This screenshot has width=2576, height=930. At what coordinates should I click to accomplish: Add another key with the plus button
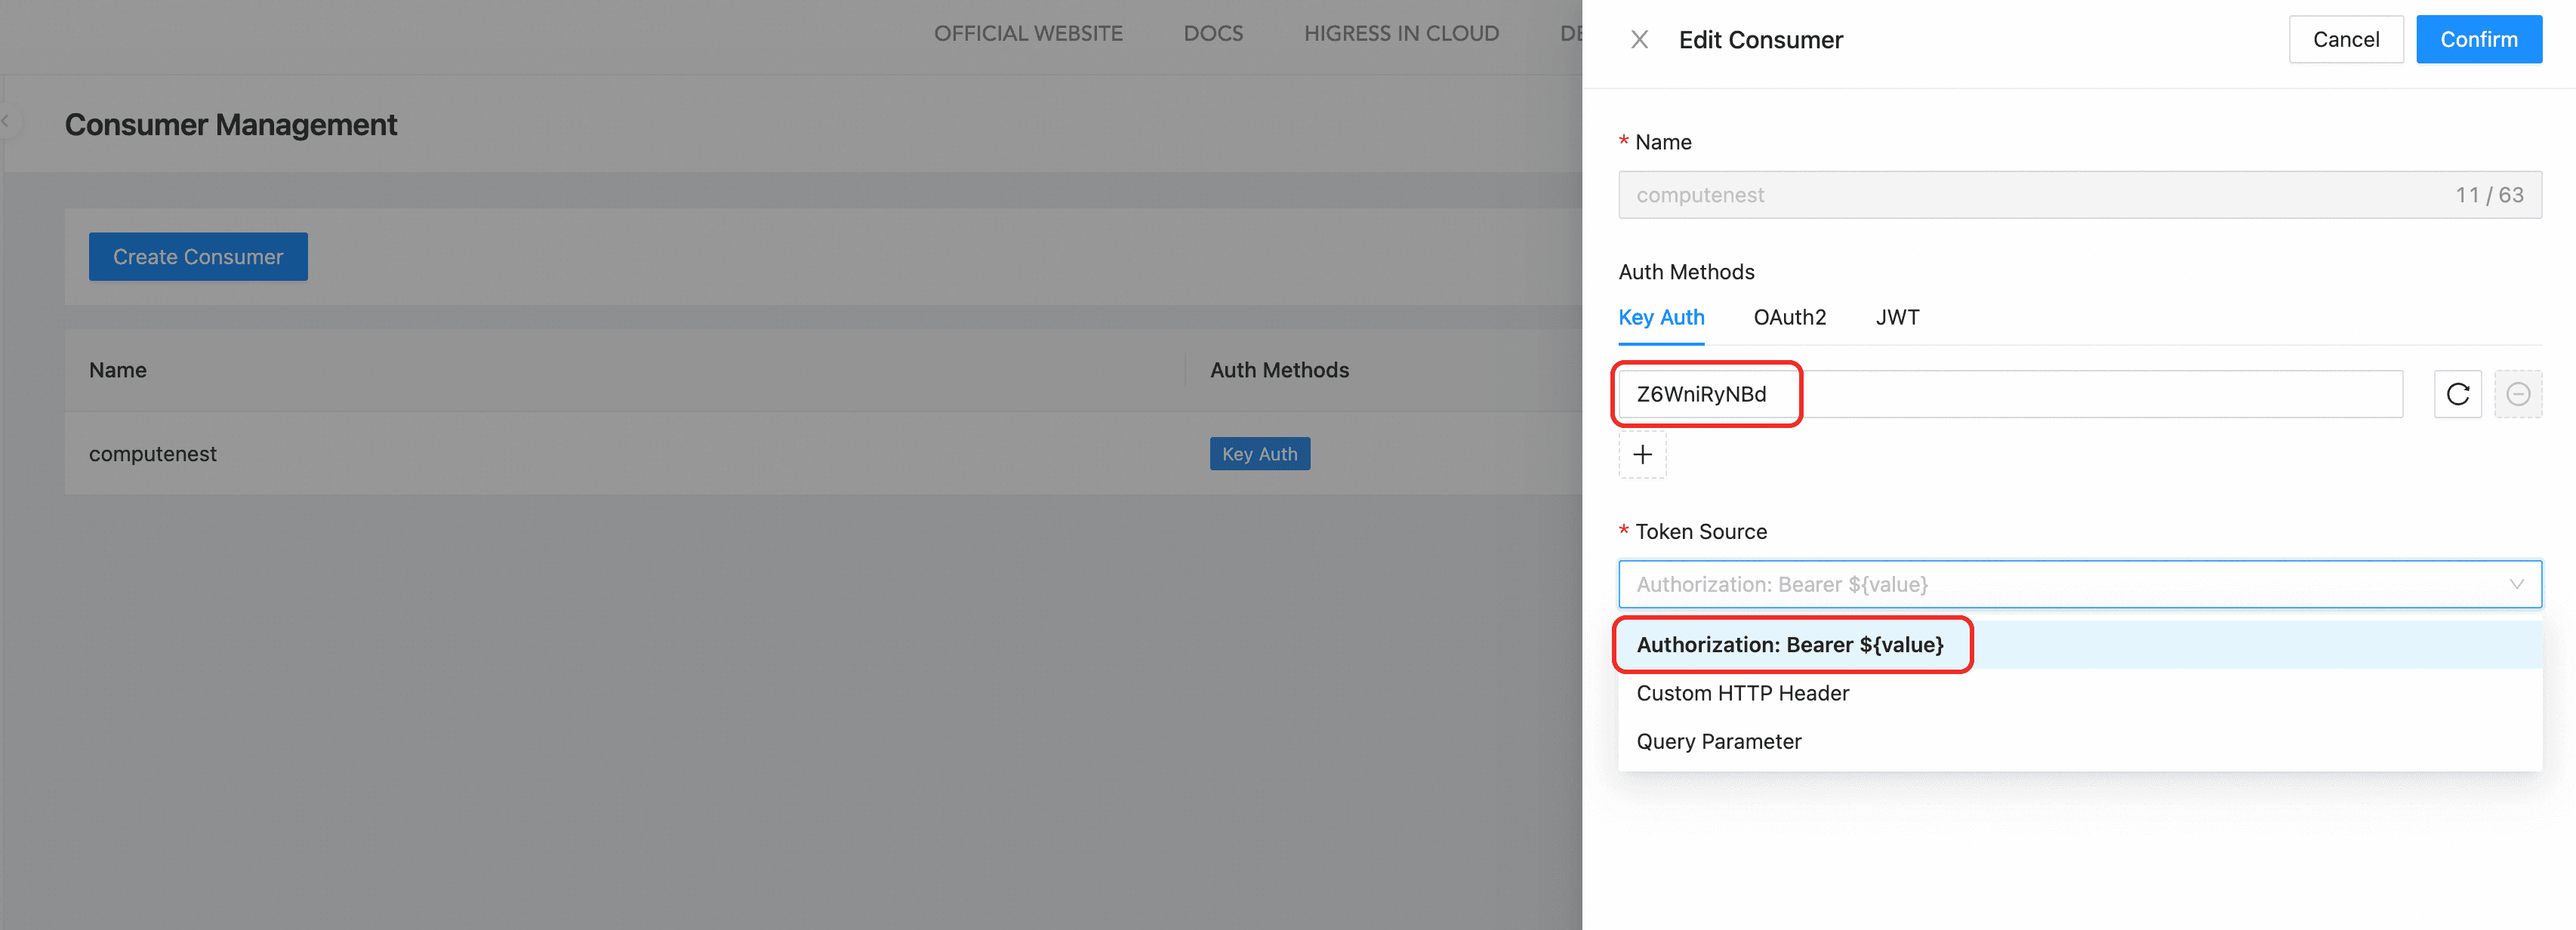pos(1642,455)
